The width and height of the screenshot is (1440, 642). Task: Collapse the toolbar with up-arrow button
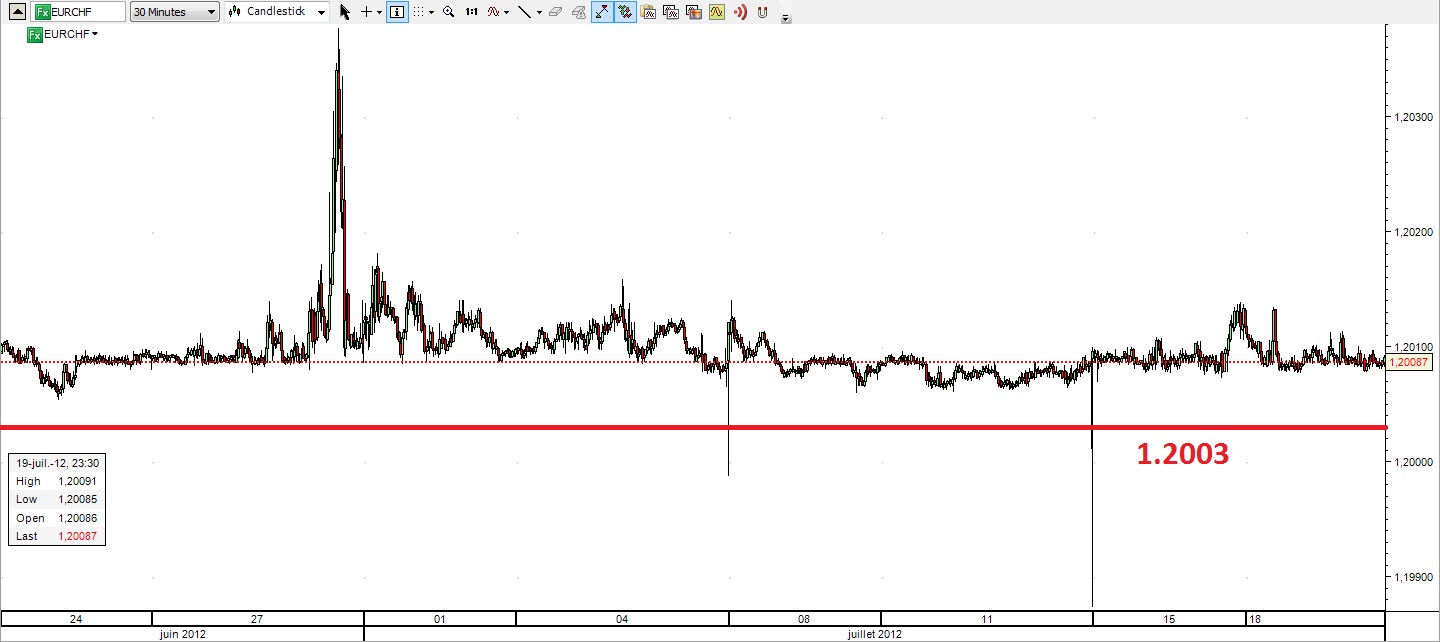[x=18, y=12]
